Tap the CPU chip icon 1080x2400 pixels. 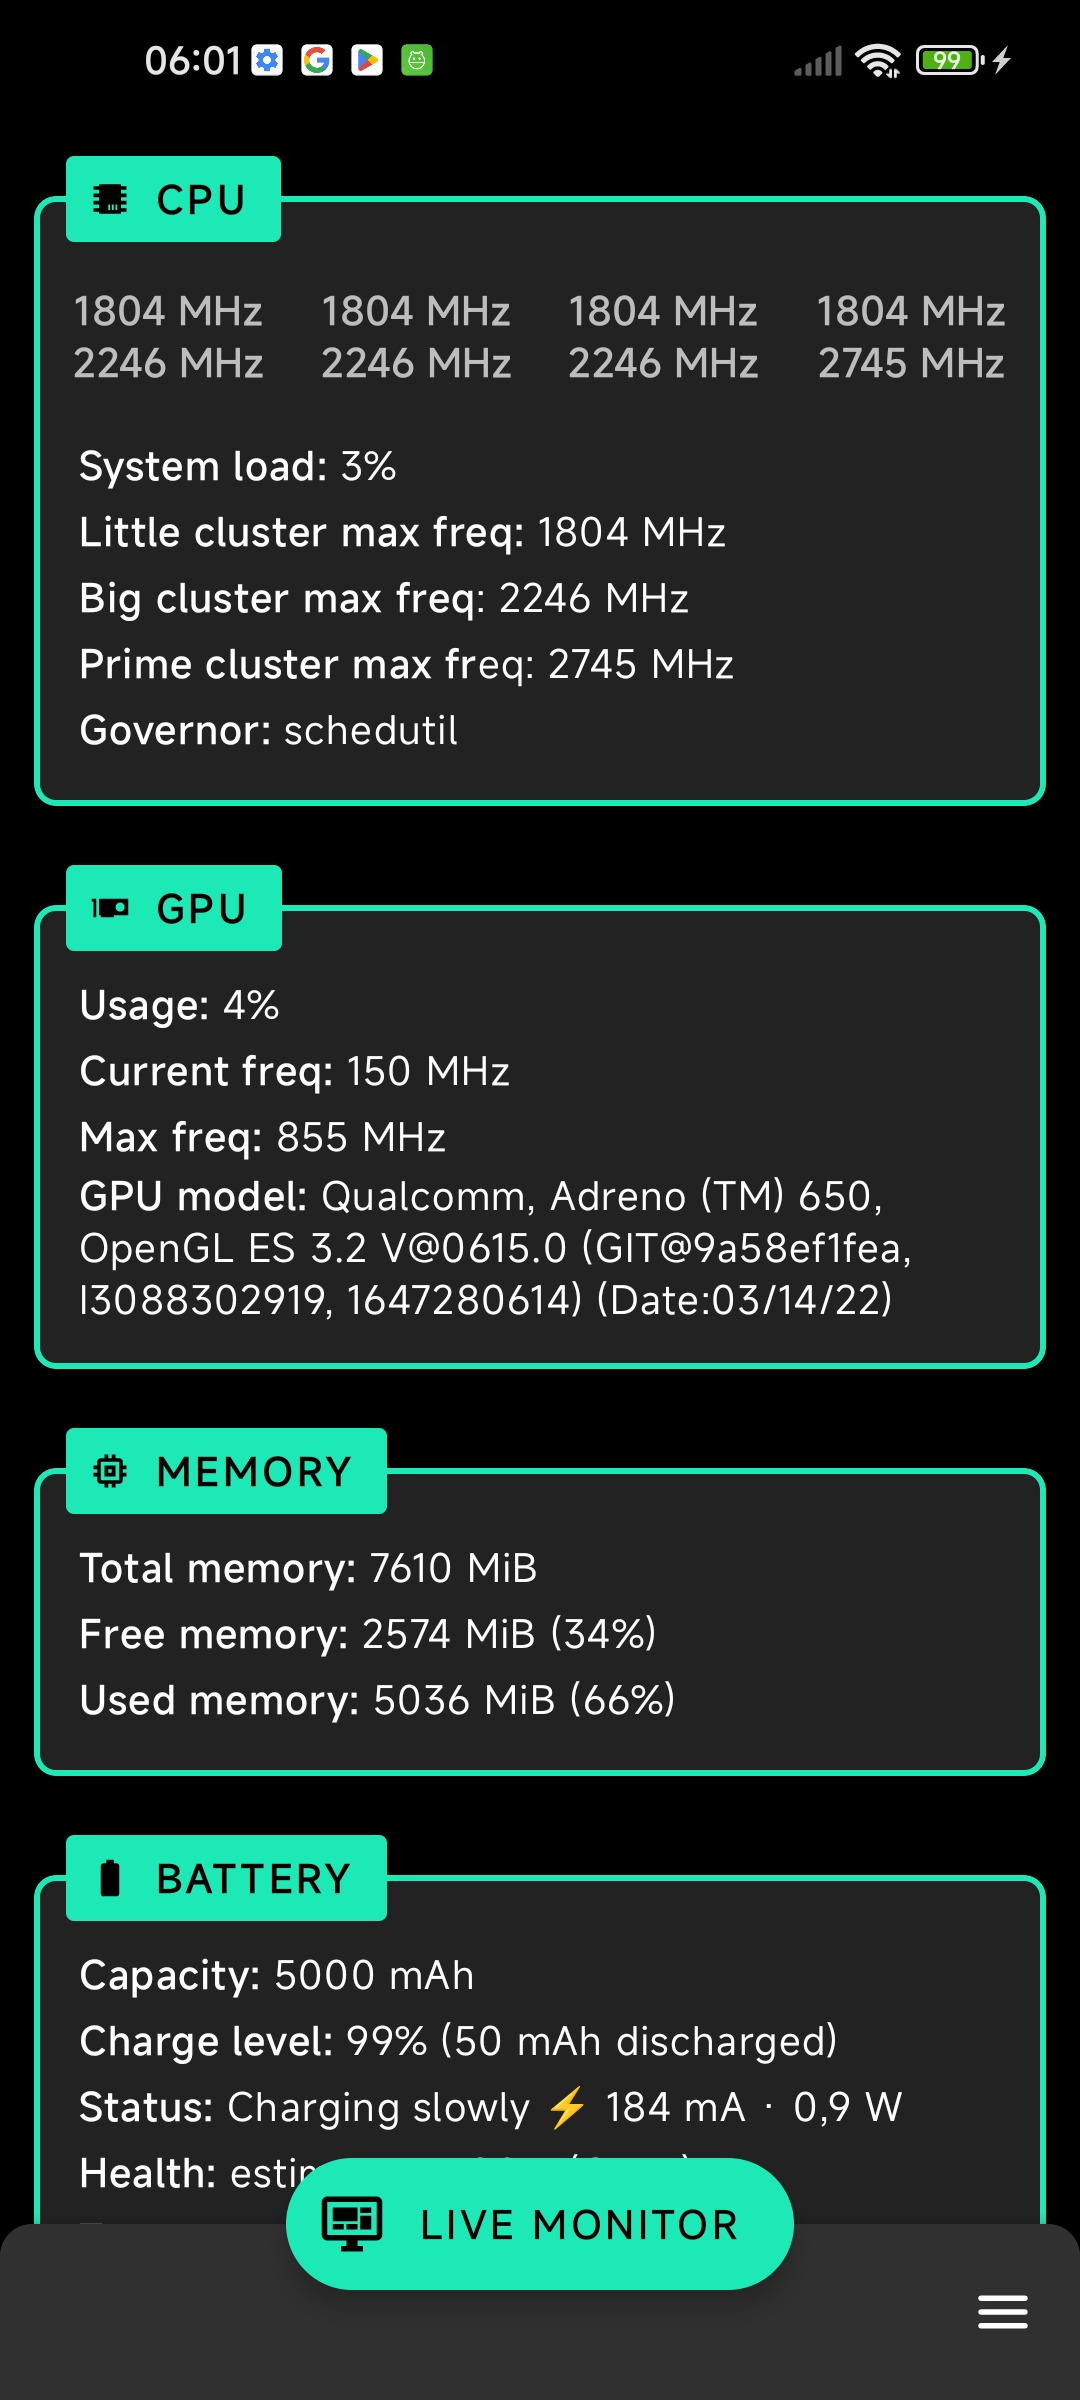(110, 199)
